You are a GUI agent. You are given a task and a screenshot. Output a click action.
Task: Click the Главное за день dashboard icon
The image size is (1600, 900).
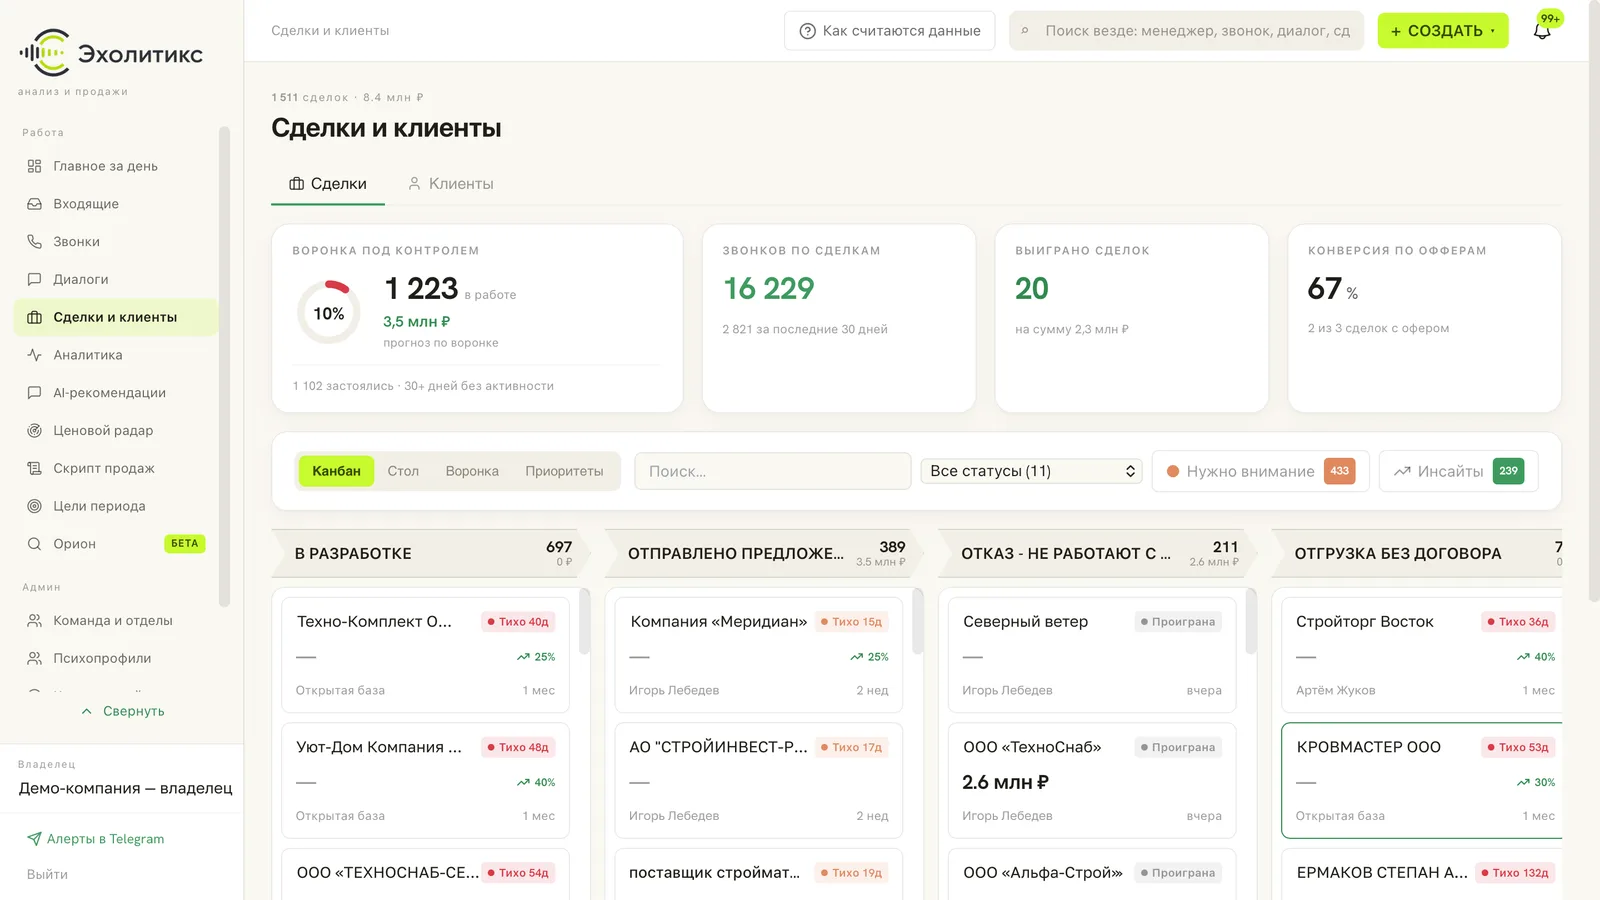tap(34, 166)
